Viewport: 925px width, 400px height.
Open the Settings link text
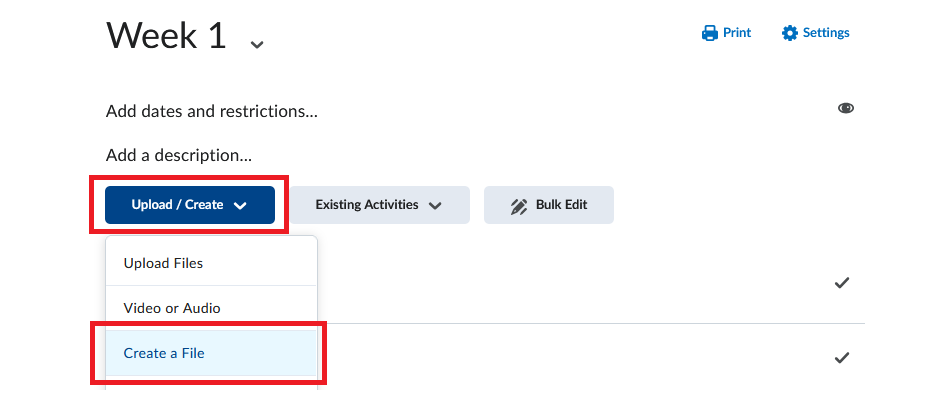[x=826, y=32]
